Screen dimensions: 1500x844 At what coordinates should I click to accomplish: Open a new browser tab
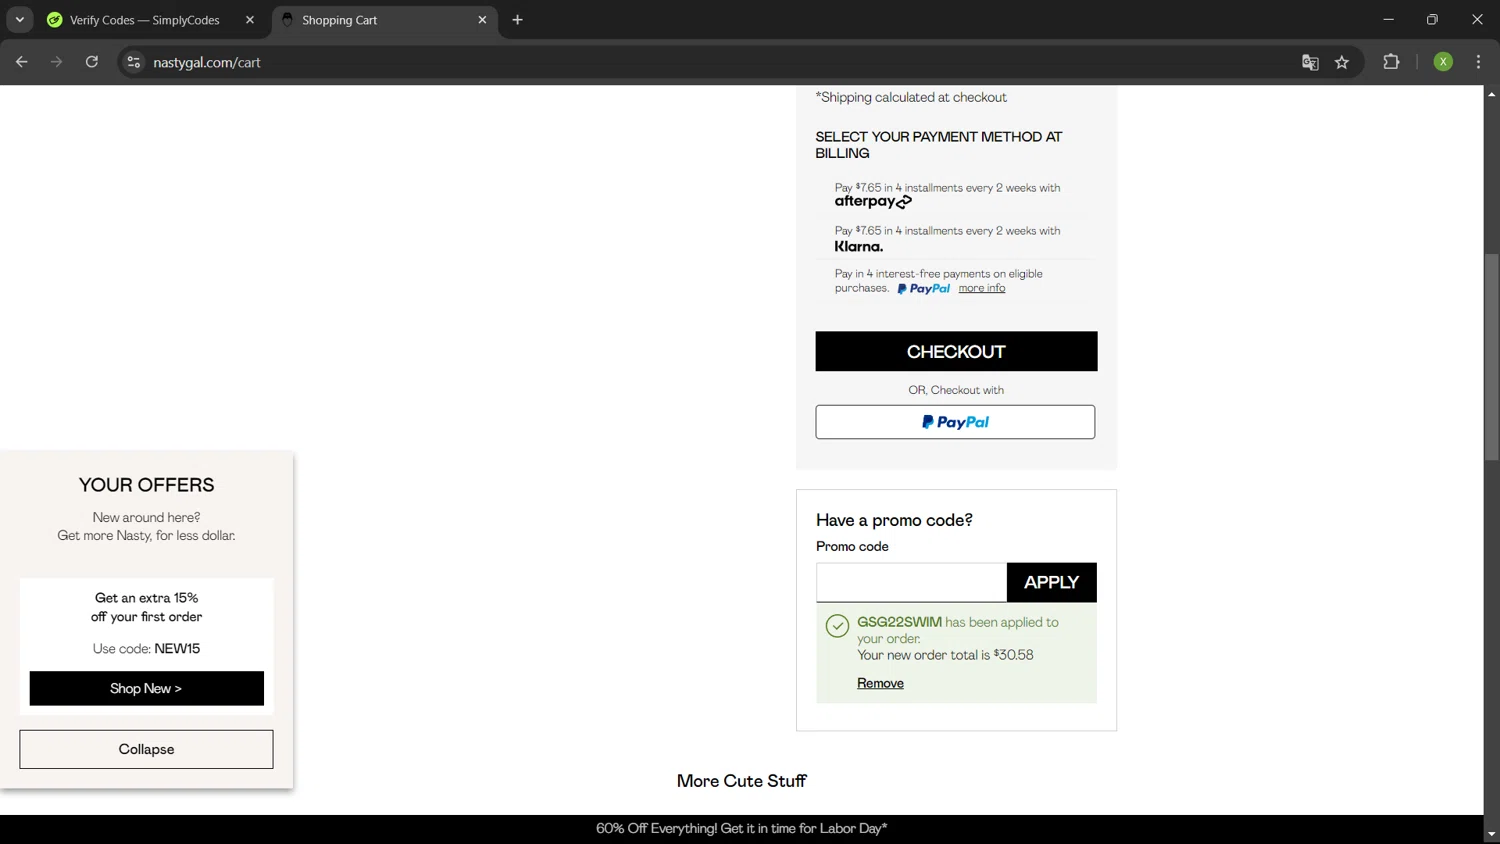(x=517, y=20)
